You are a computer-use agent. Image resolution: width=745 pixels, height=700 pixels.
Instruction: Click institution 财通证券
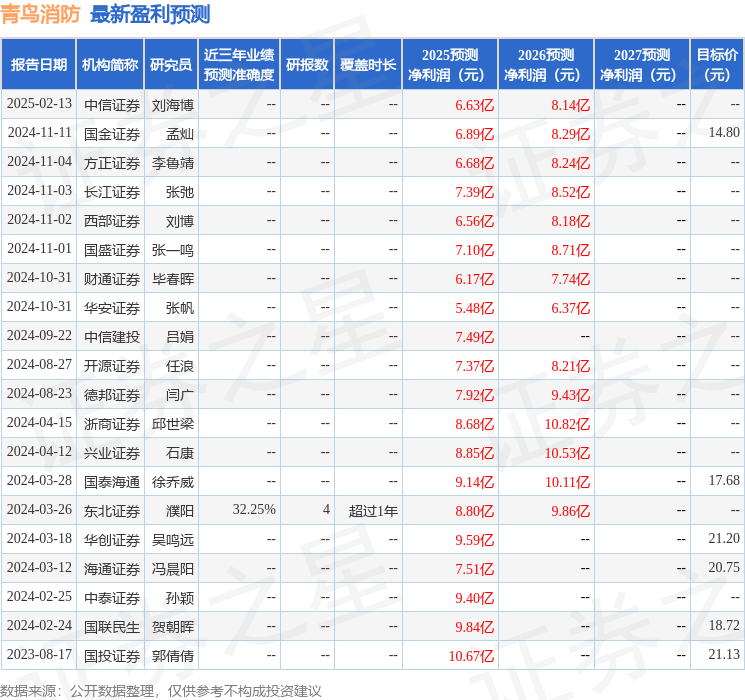[x=112, y=279]
